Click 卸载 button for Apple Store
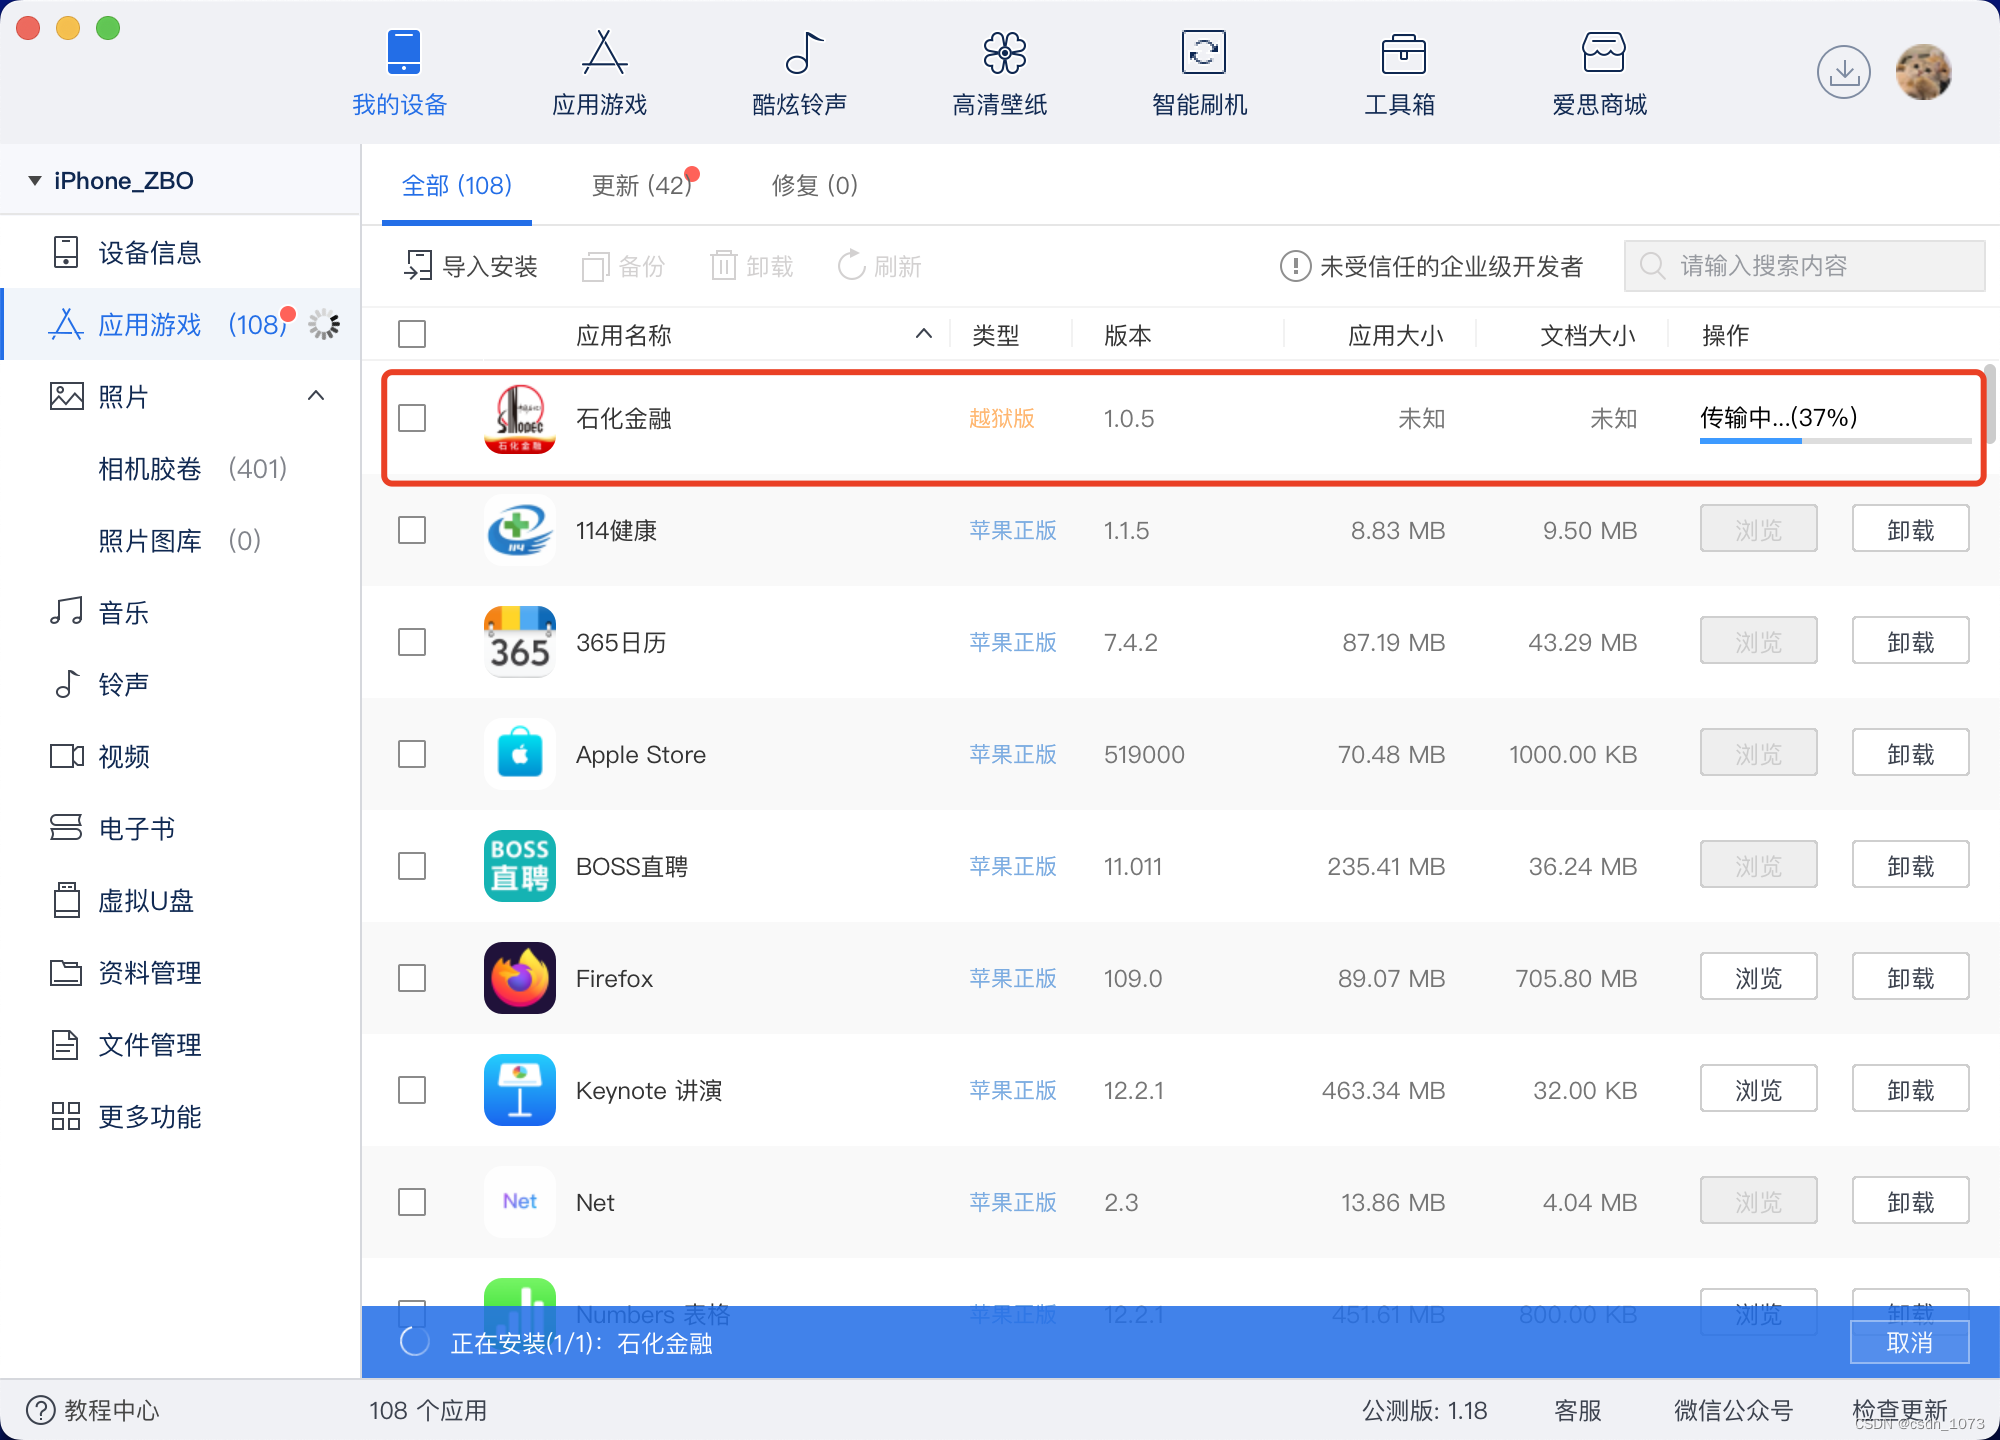 [x=1910, y=753]
